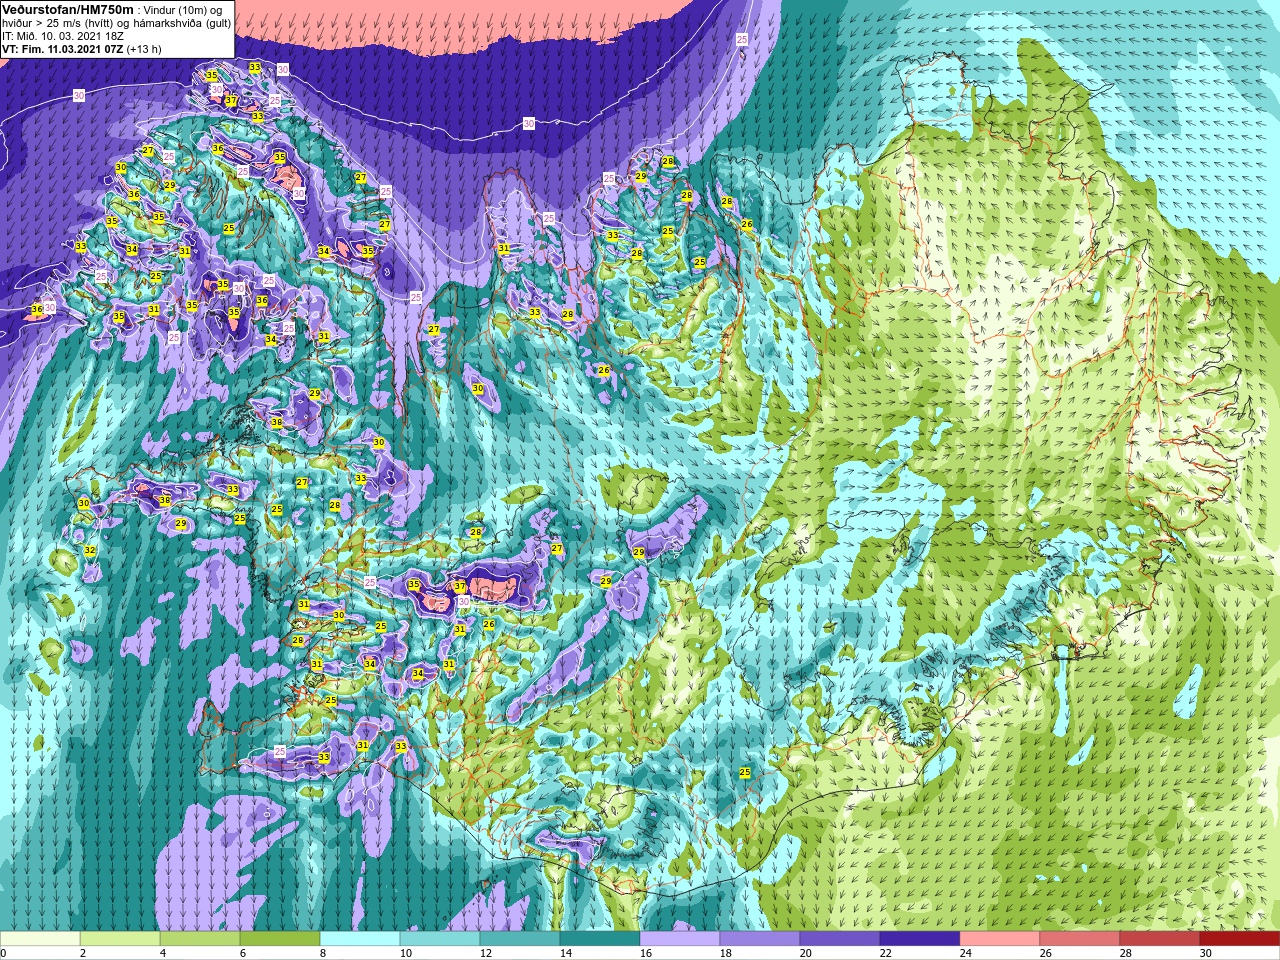Click the pale yellow 0–2 legend swatch
1280x960 pixels.
pyautogui.click(x=40, y=939)
